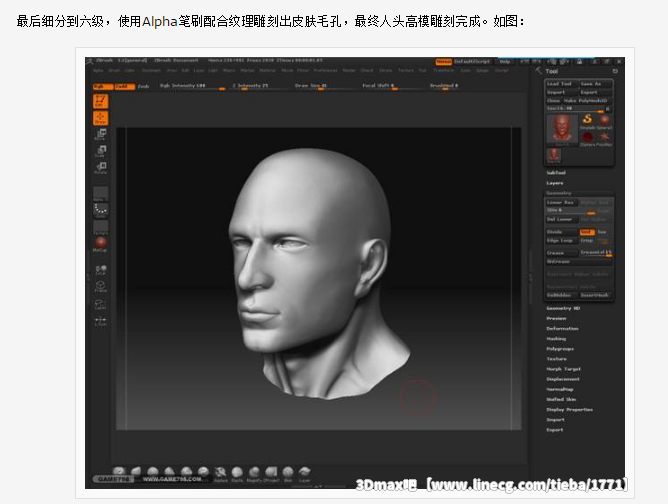Click the Alpha link in the article text
This screenshot has width=668, height=504.
pos(159,21)
